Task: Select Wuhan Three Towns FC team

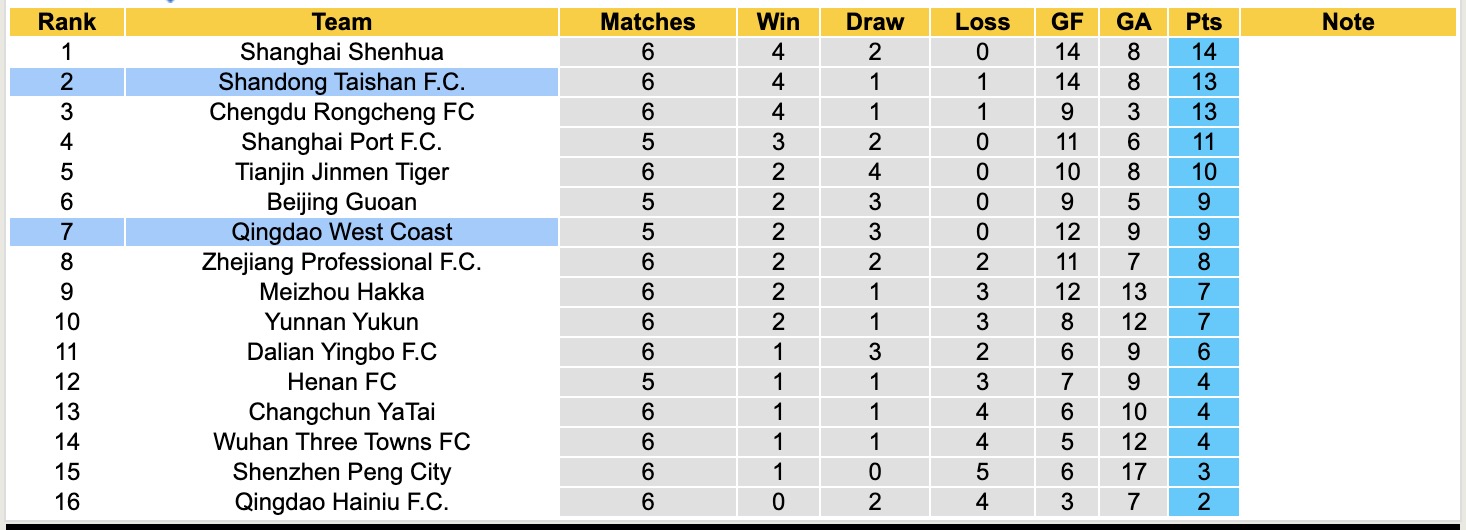Action: (x=341, y=442)
